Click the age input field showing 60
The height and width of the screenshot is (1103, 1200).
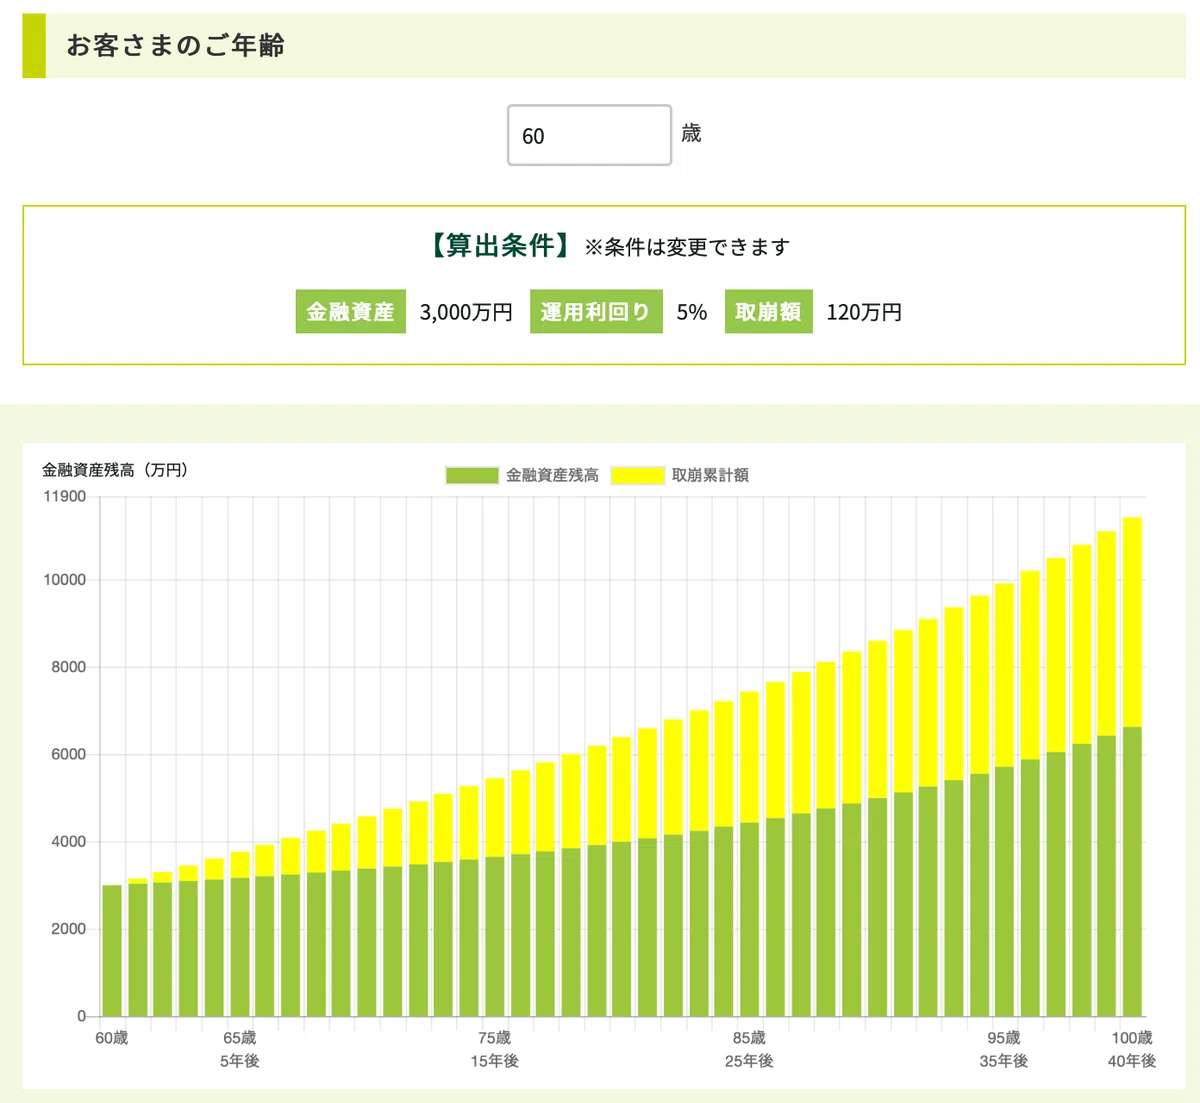point(589,135)
